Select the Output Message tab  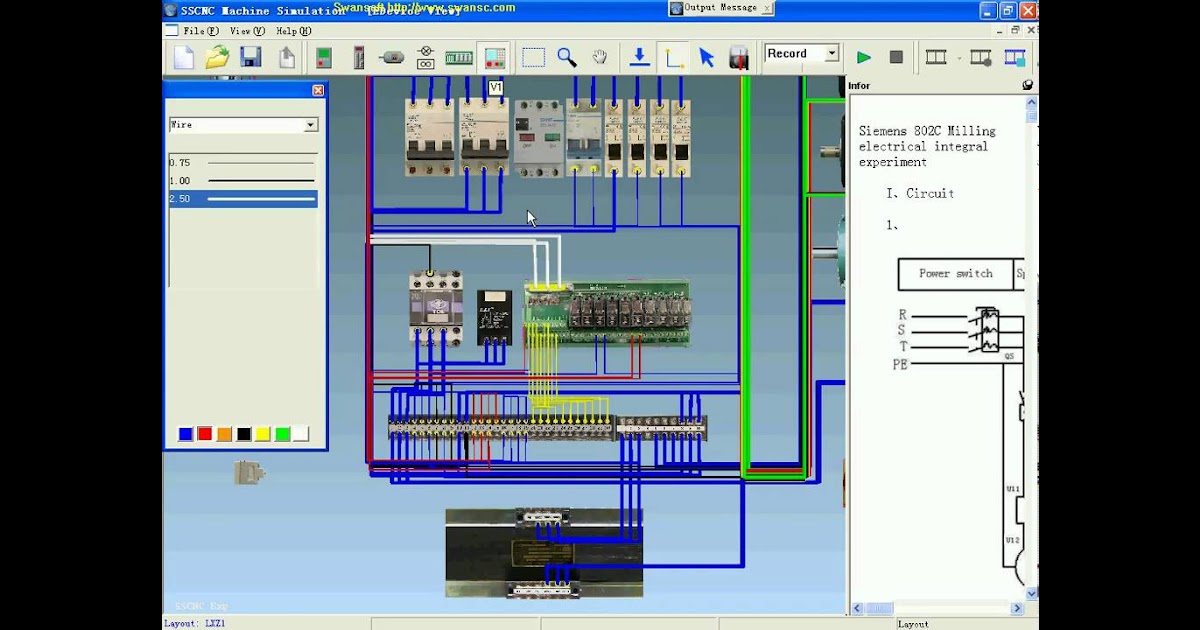720,8
